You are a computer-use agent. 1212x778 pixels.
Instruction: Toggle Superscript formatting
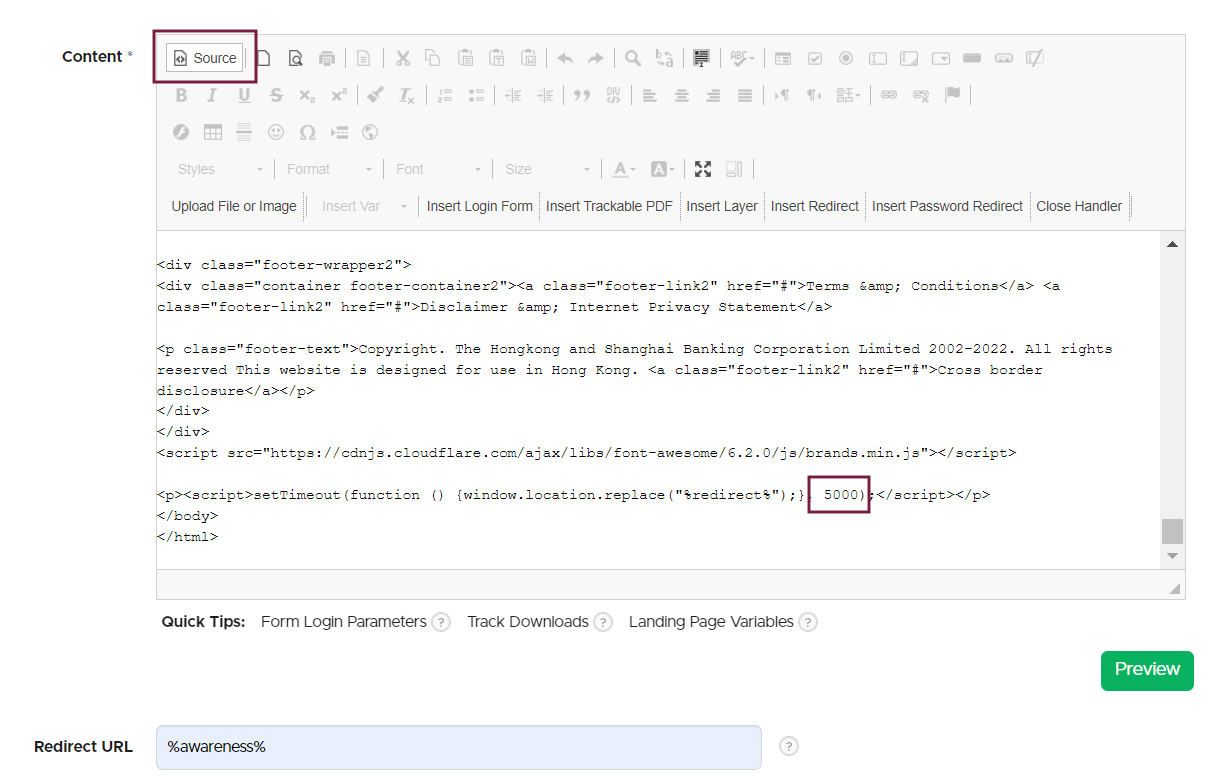coord(339,96)
